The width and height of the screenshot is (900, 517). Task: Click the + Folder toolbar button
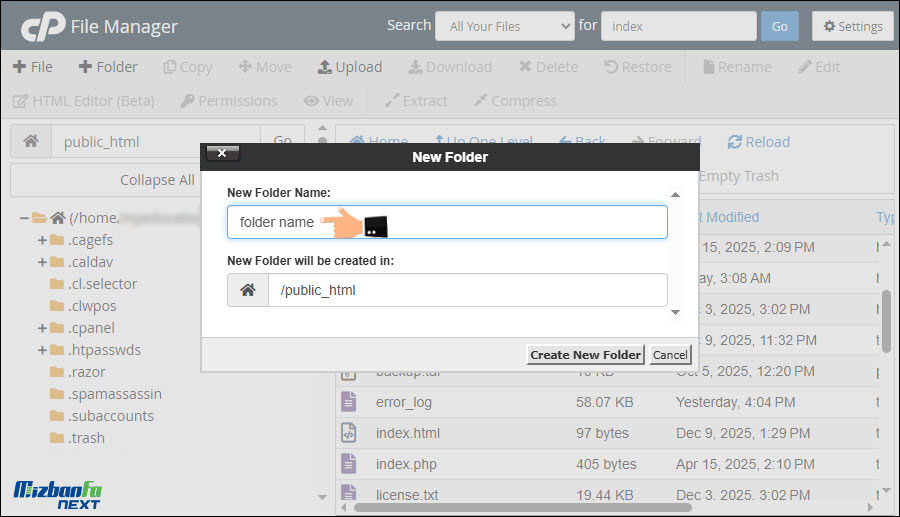[x=108, y=67]
